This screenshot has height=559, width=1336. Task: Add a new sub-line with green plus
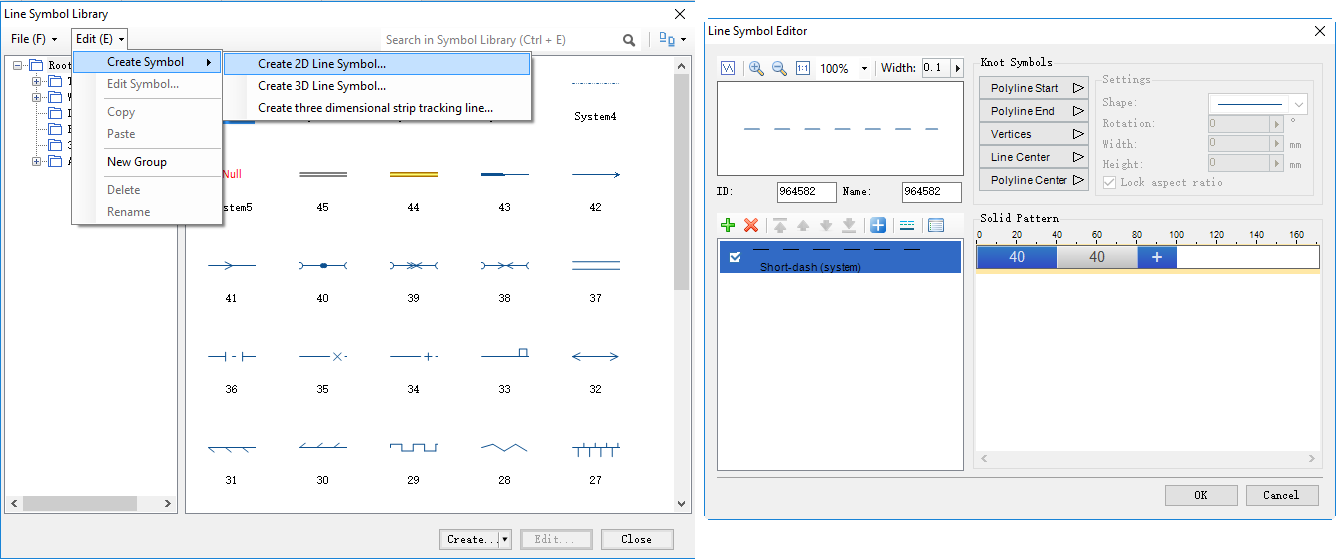(x=728, y=226)
